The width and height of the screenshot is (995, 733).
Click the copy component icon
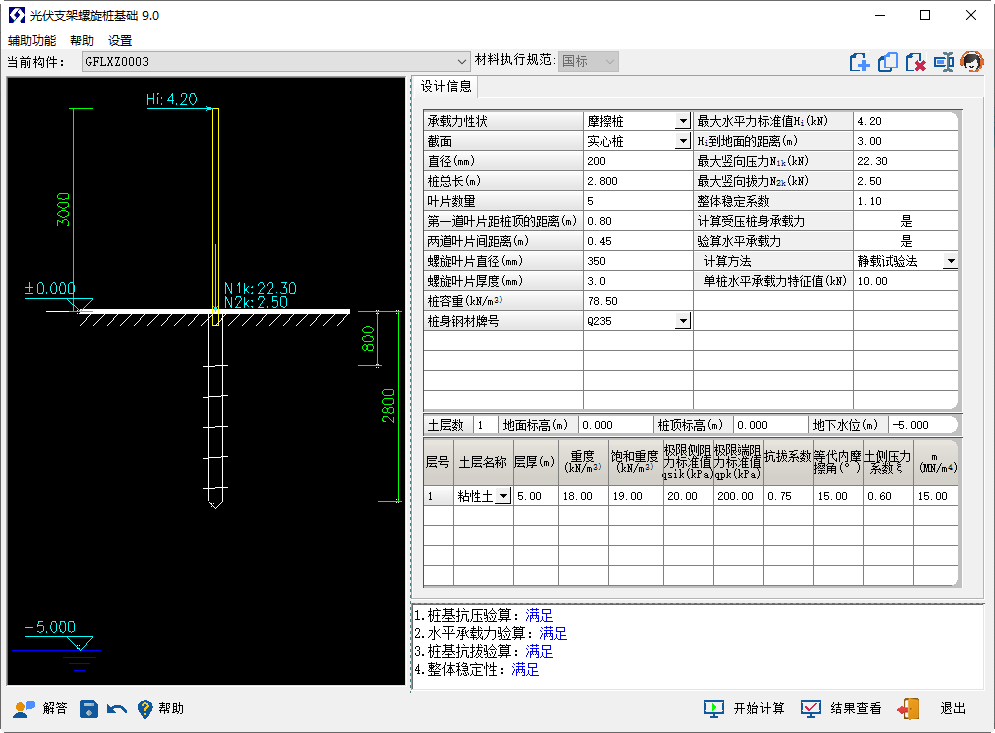click(887, 62)
